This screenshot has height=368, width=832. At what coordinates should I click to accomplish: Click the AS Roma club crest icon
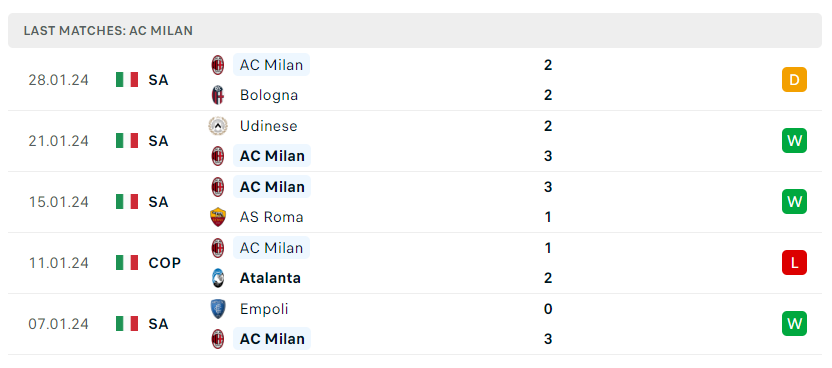click(x=218, y=217)
